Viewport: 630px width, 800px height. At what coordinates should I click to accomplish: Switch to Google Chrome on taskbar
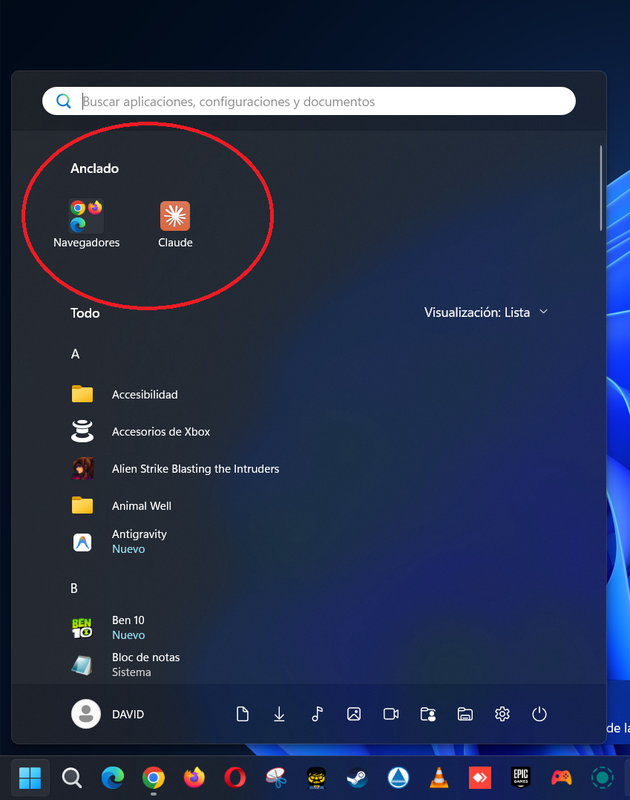pyautogui.click(x=153, y=778)
